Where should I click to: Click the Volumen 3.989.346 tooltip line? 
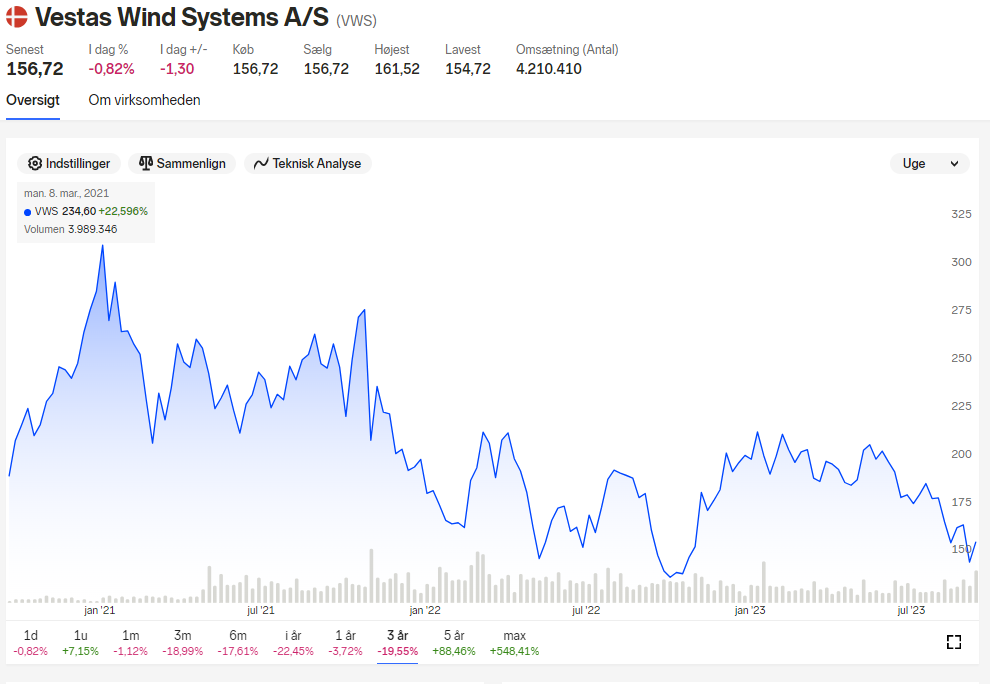[x=71, y=229]
